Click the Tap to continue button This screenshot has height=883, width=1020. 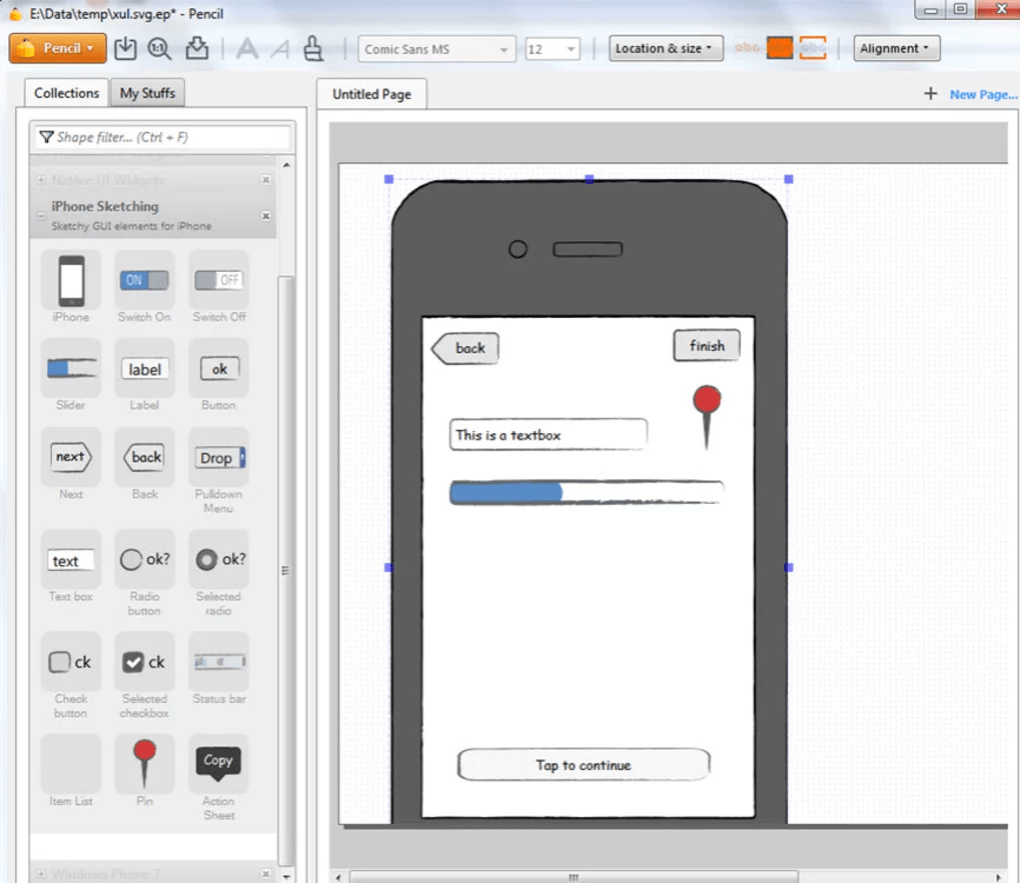tap(584, 765)
